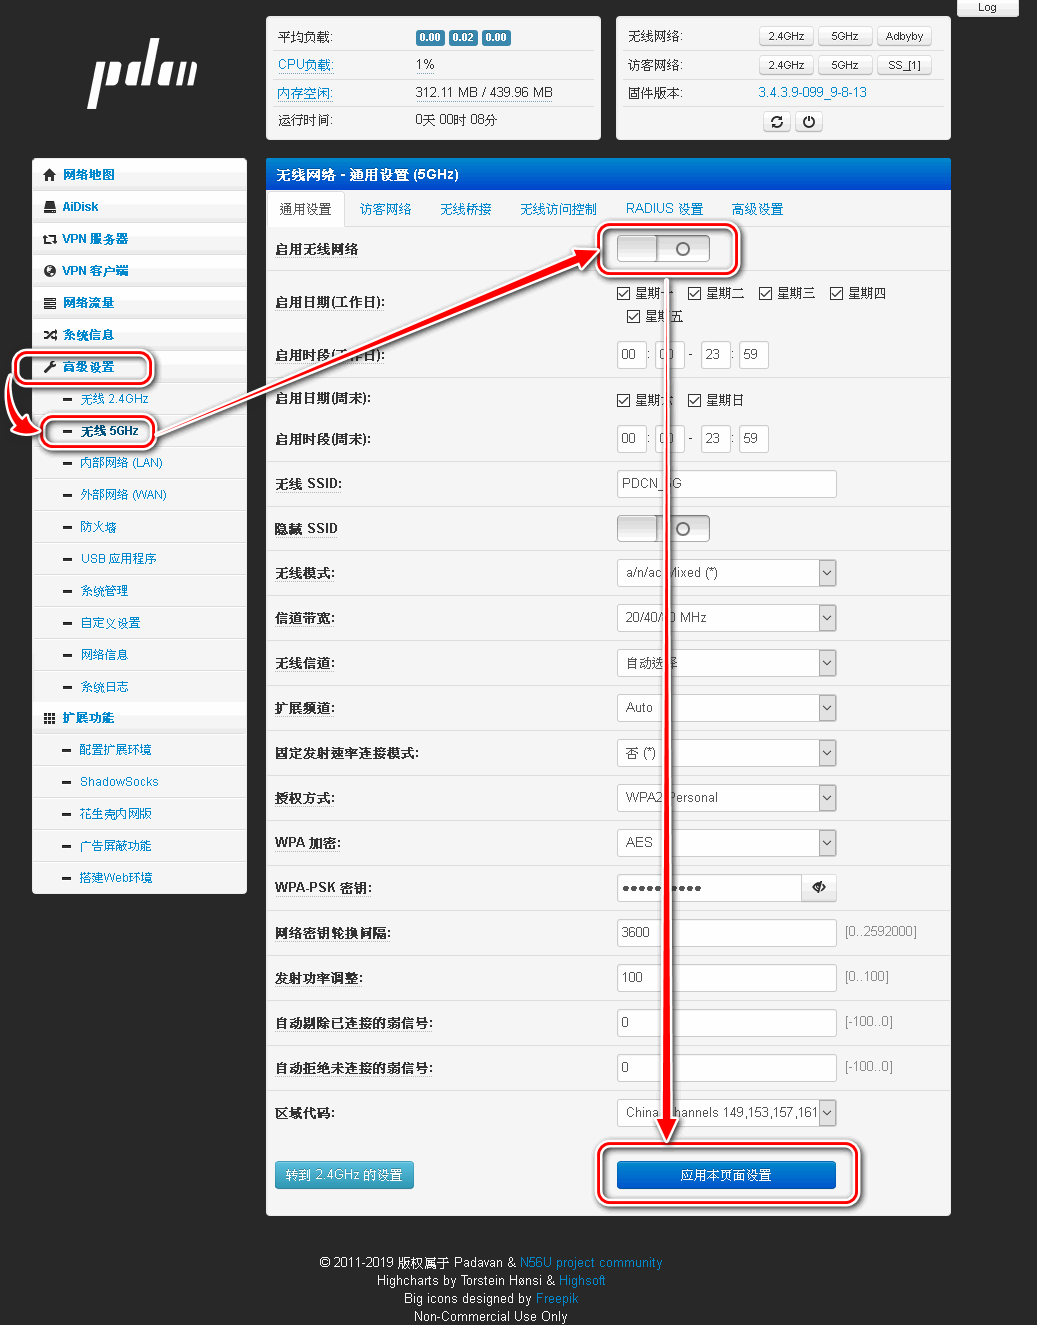Click the 无线网络 5GHz button
Screen dimensions: 1037x1325
845,36
